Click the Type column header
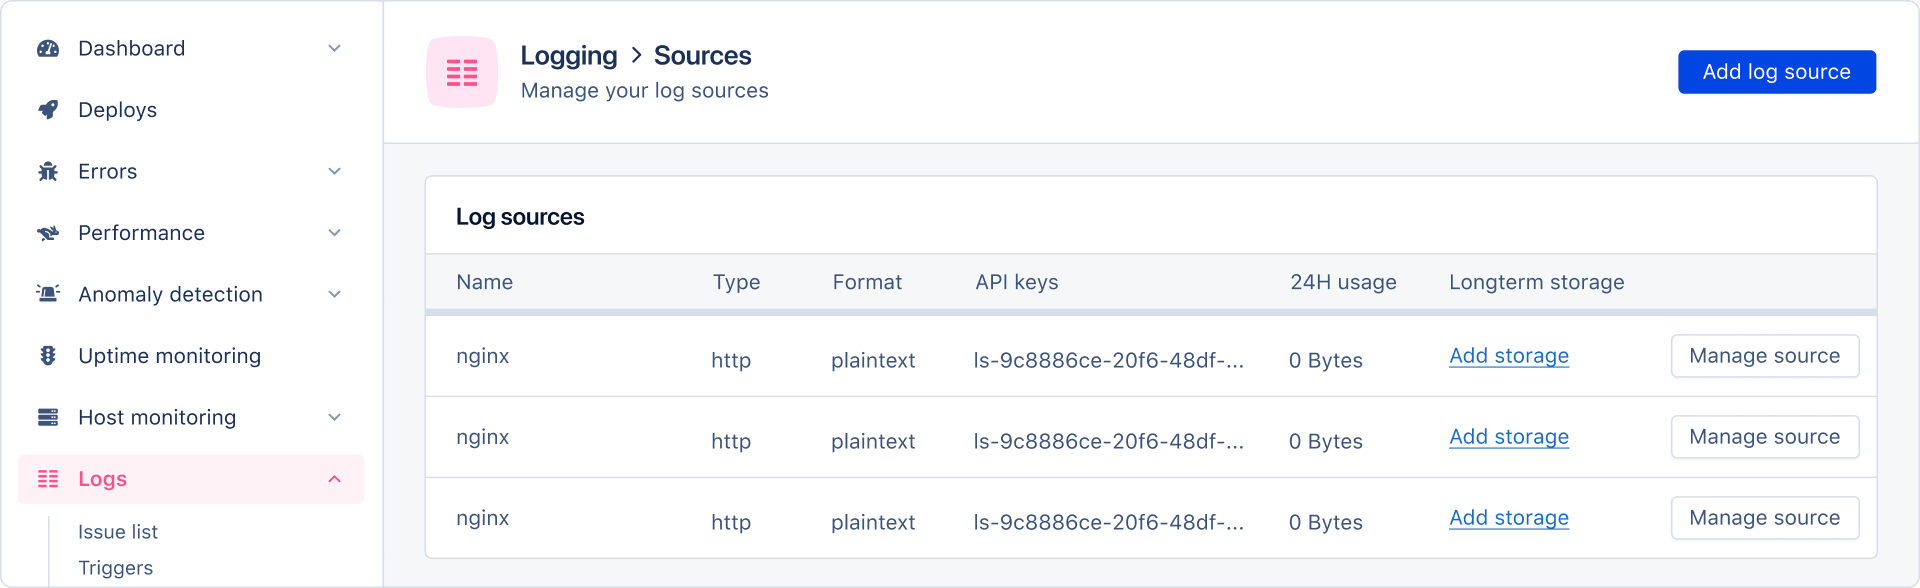Viewport: 1920px width, 588px height. [736, 282]
